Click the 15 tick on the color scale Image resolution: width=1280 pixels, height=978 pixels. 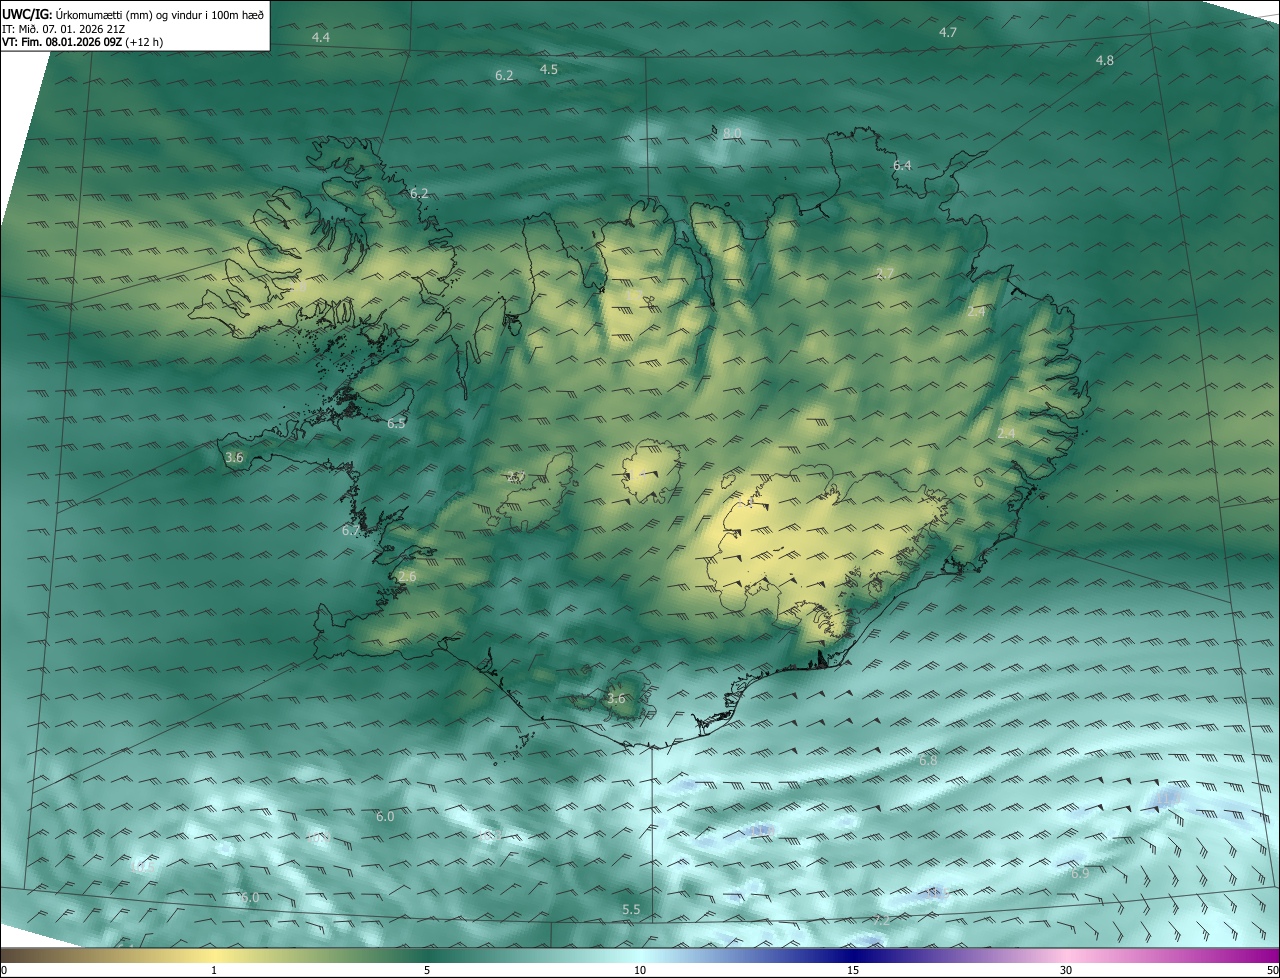click(853, 970)
